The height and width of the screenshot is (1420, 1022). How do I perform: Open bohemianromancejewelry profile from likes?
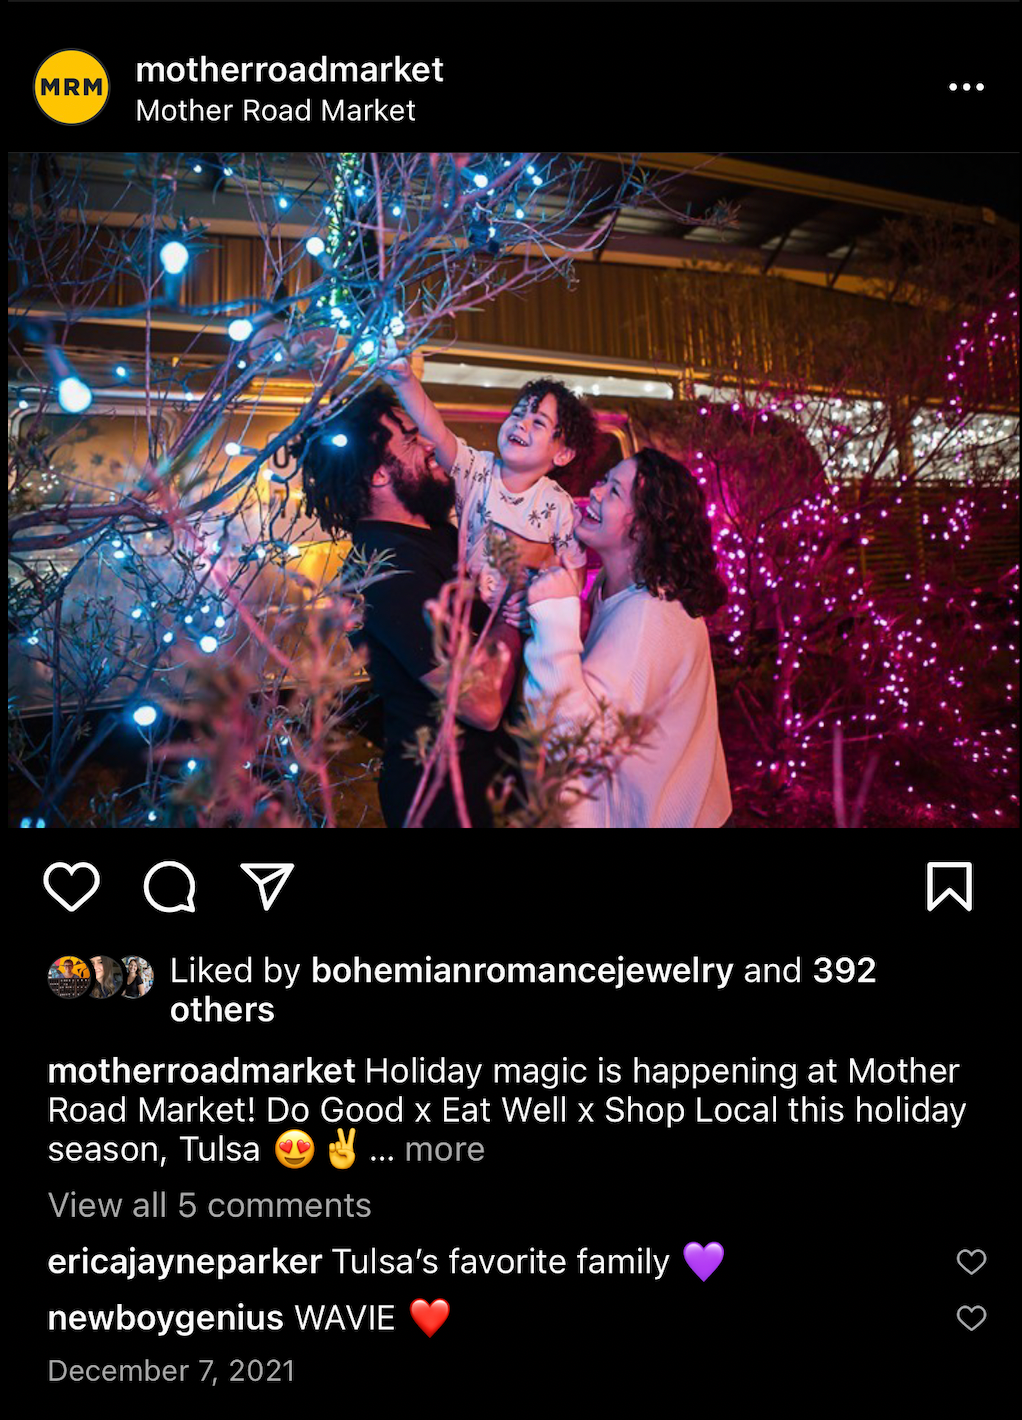pos(522,970)
